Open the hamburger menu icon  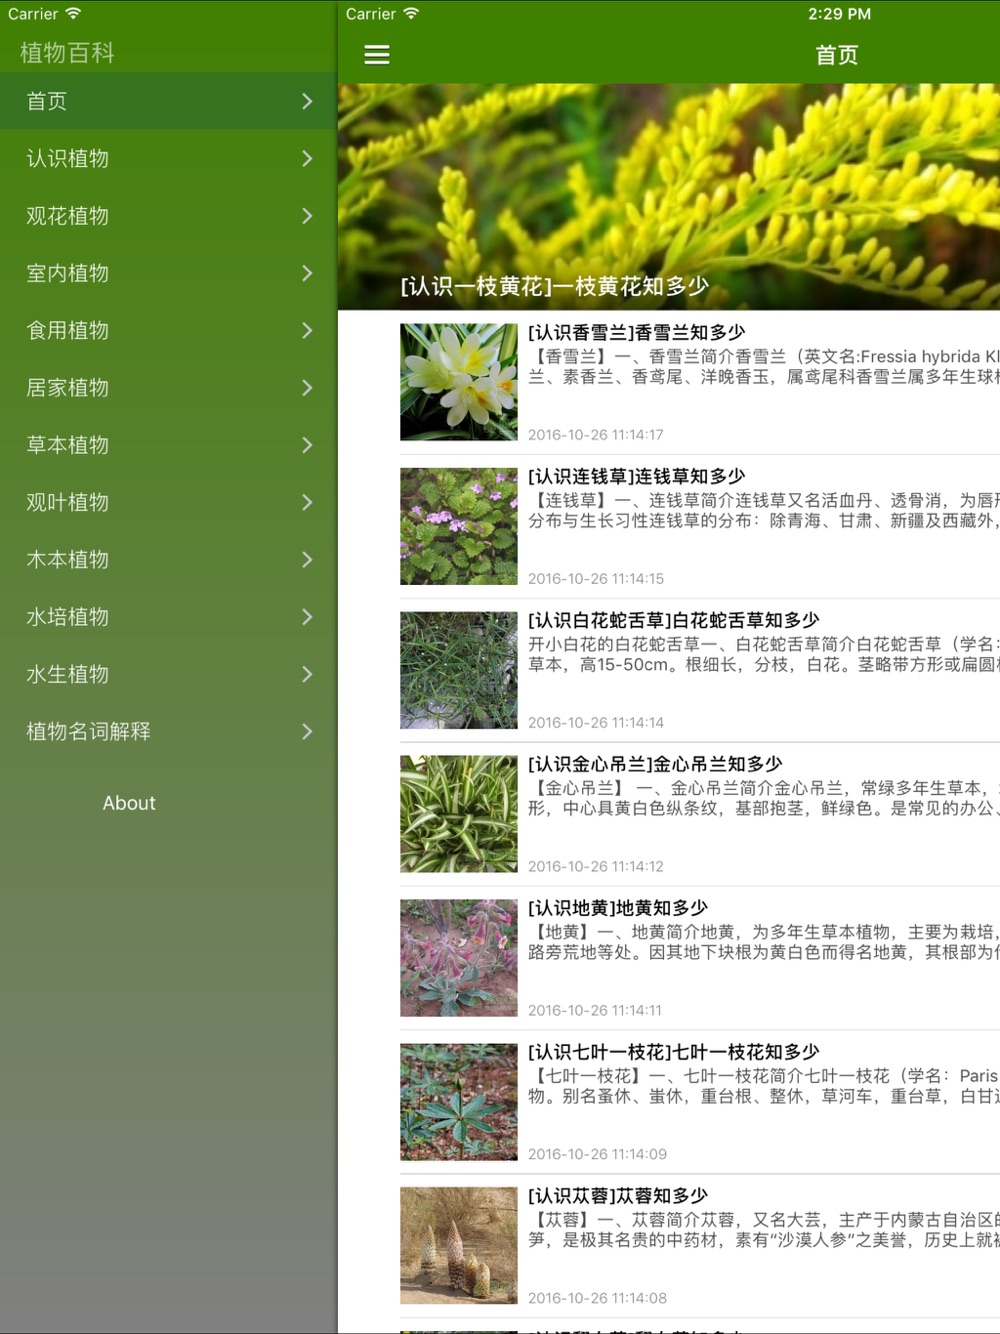[x=376, y=55]
